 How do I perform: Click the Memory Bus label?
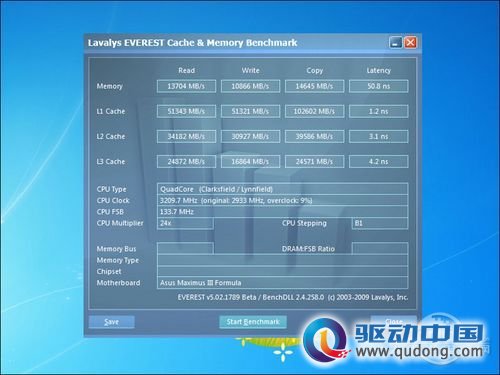116,249
